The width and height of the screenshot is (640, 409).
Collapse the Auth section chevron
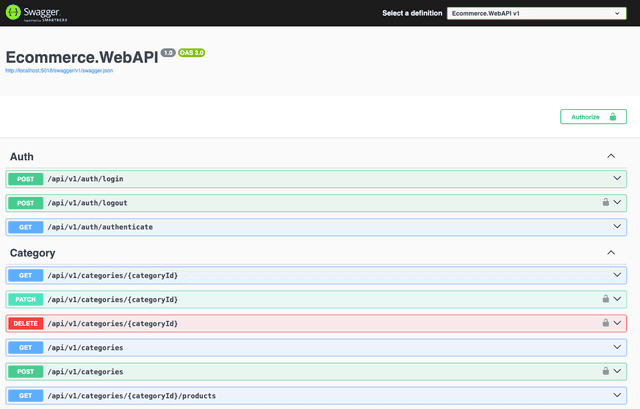pos(611,157)
